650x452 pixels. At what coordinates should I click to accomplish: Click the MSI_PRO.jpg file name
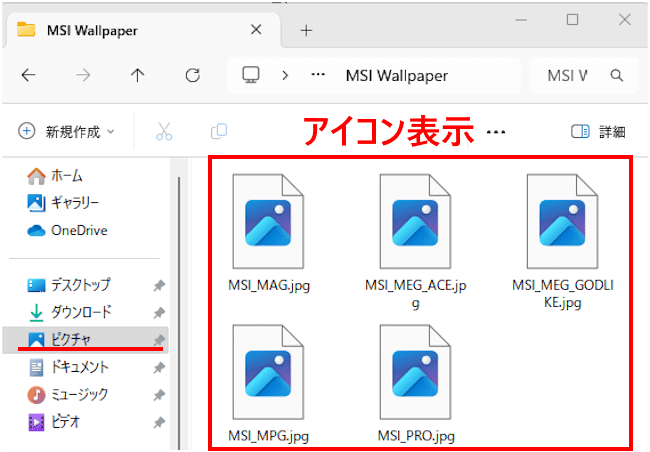pyautogui.click(x=416, y=436)
